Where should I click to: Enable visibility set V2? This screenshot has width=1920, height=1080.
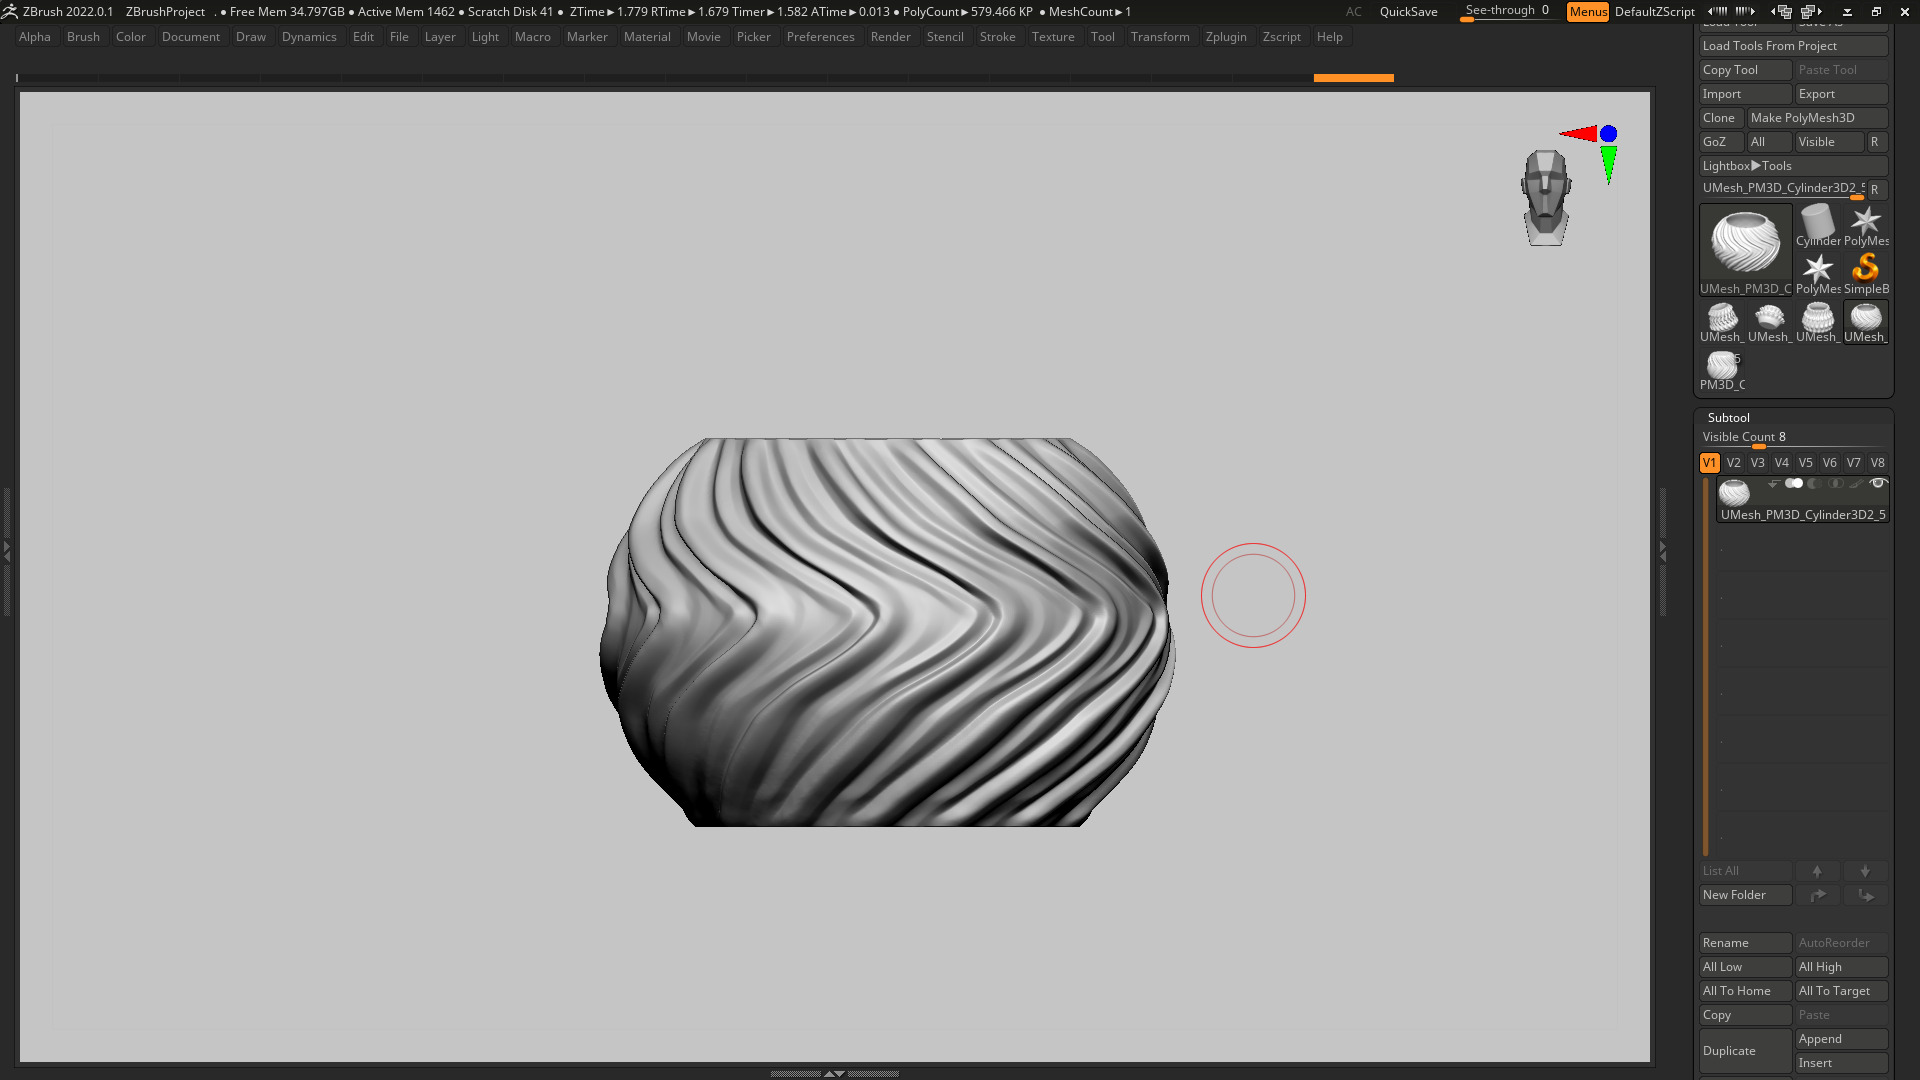point(1733,463)
